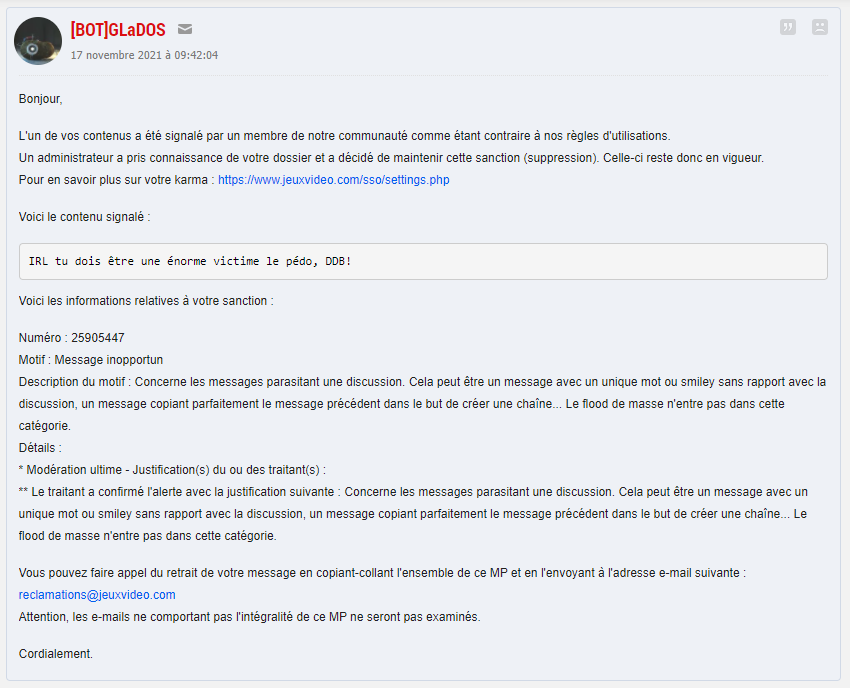The image size is (850, 688).
Task: Click the "Voici le contenu signalé" line
Action: pos(85,217)
